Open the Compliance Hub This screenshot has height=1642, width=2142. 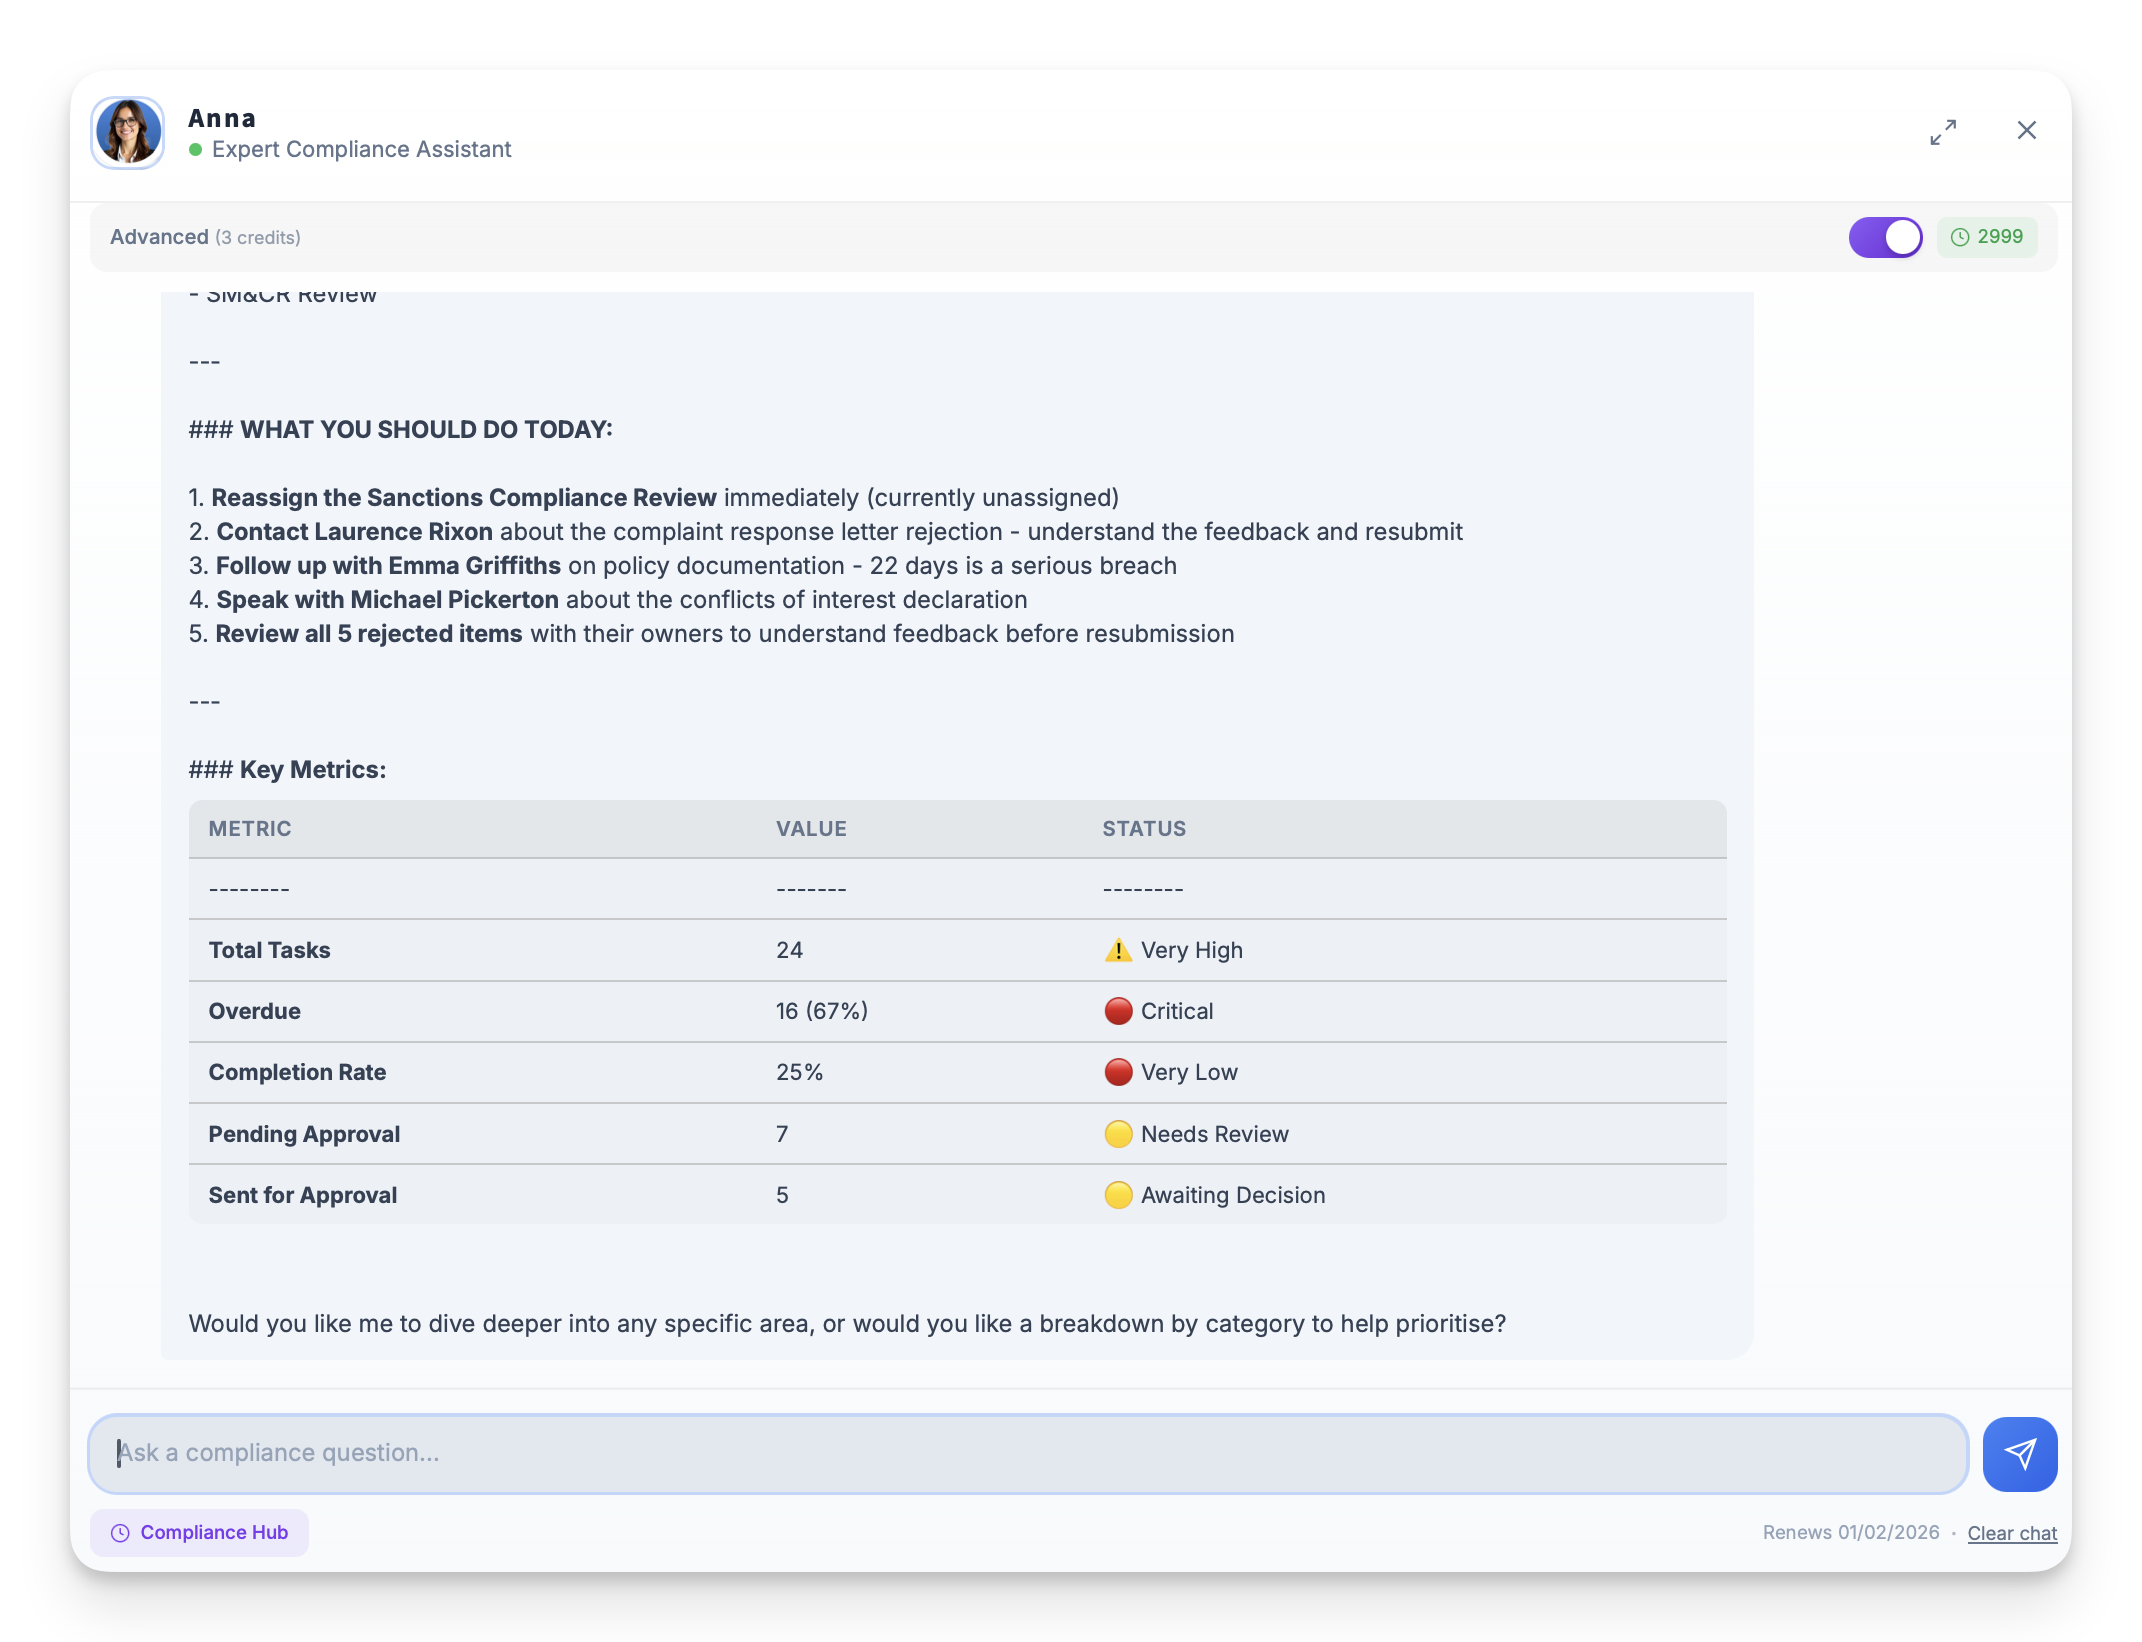(199, 1532)
